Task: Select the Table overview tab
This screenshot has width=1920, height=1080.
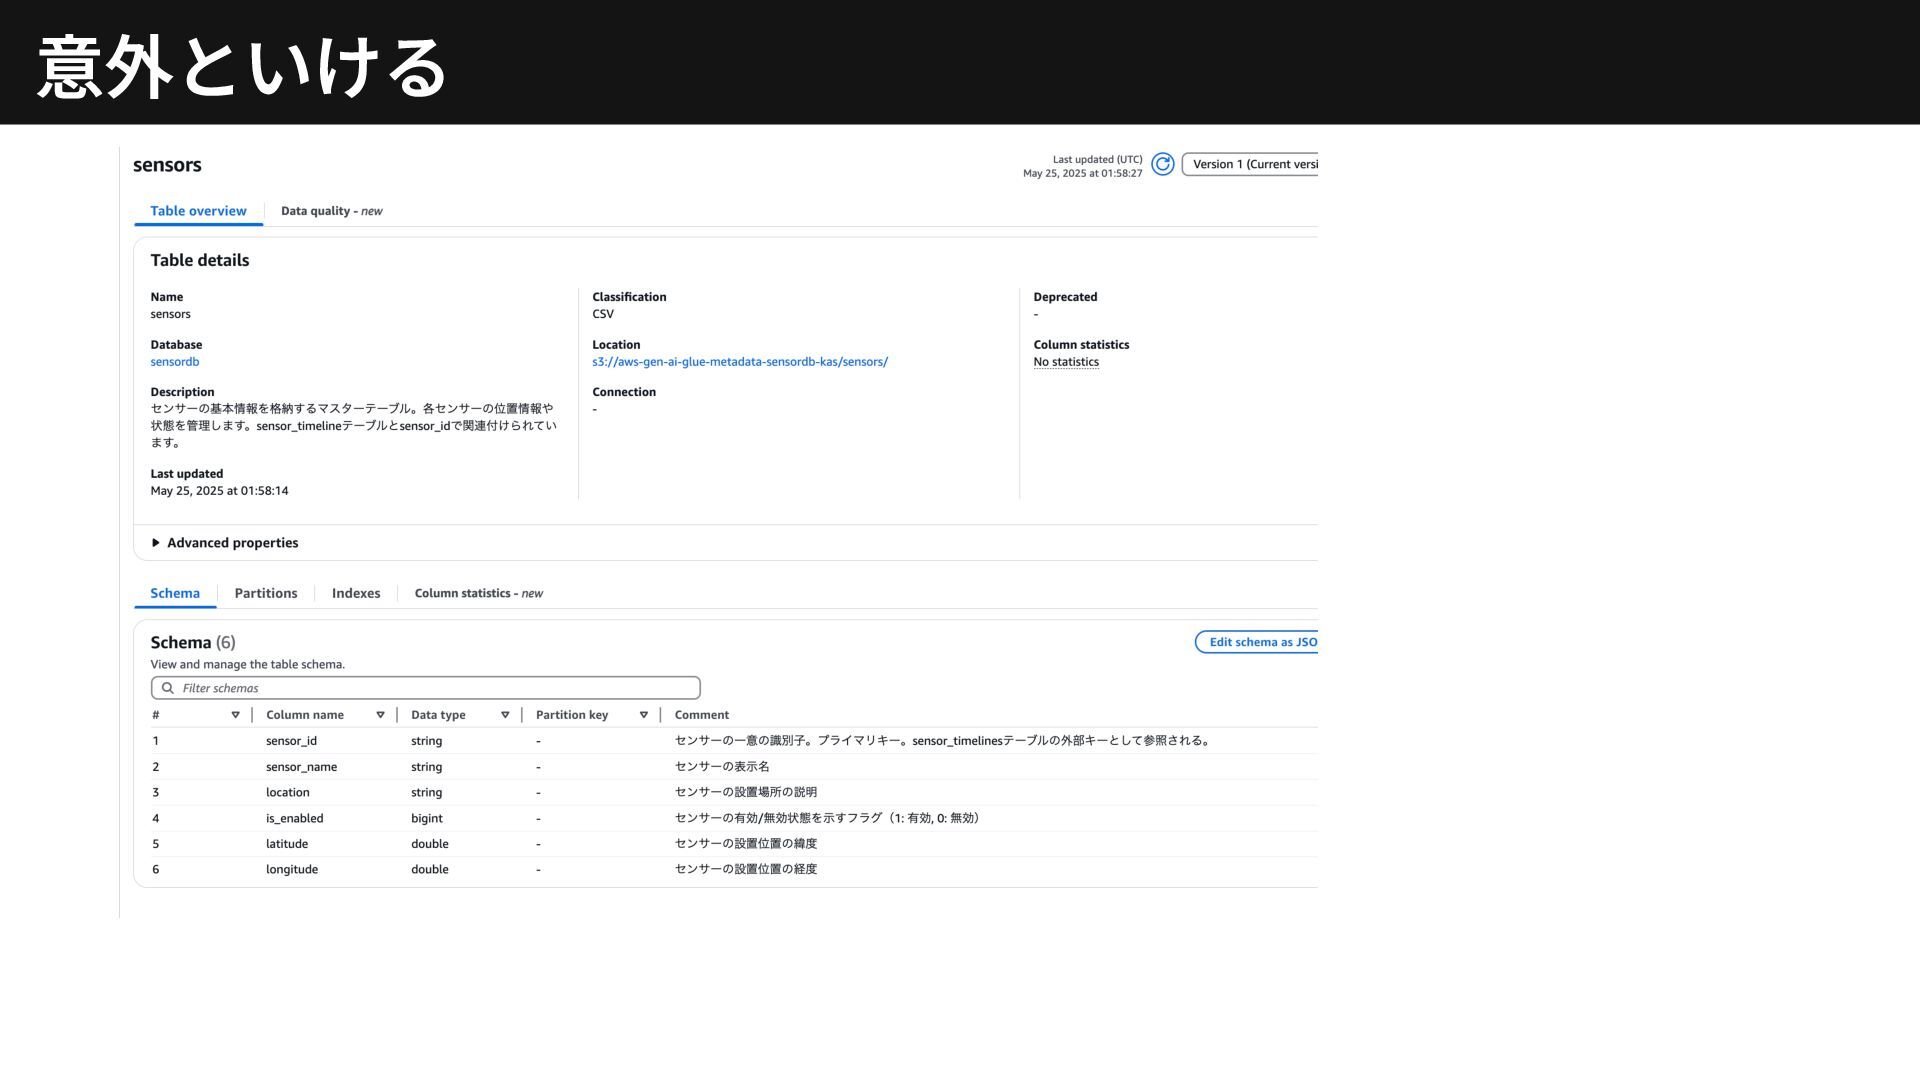Action: [x=198, y=211]
